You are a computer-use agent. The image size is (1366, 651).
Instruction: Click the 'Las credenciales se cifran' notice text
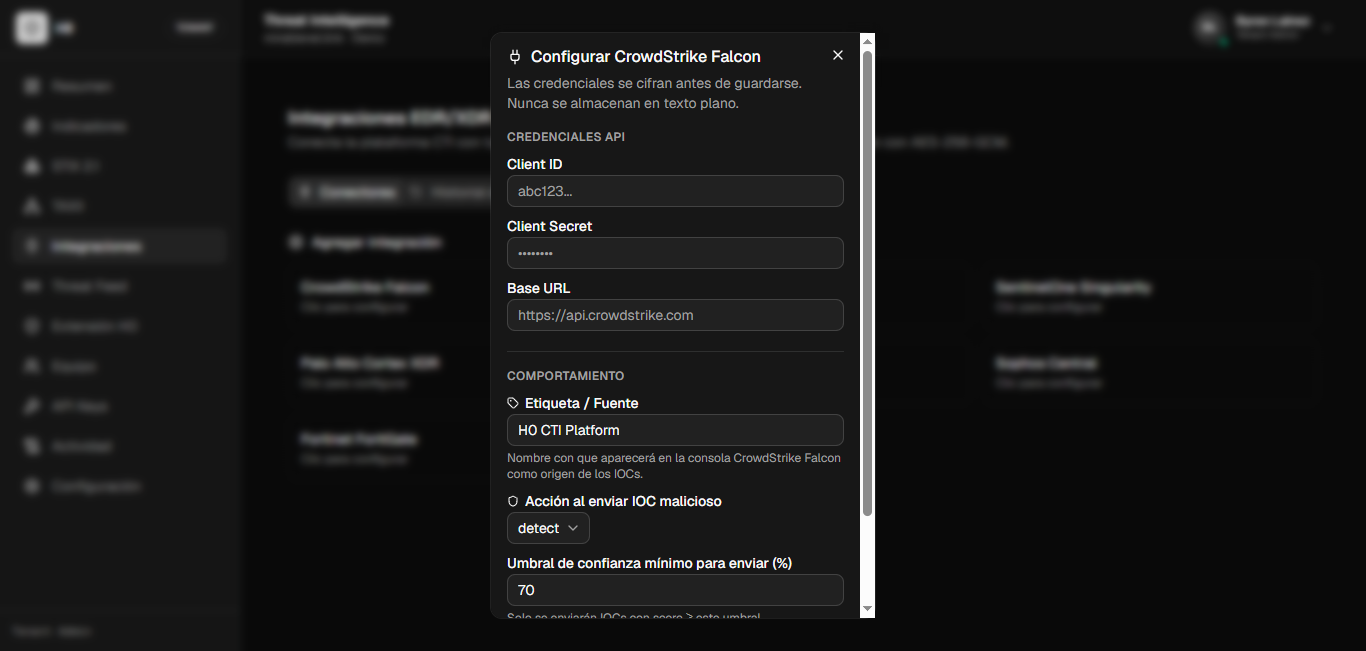(654, 93)
